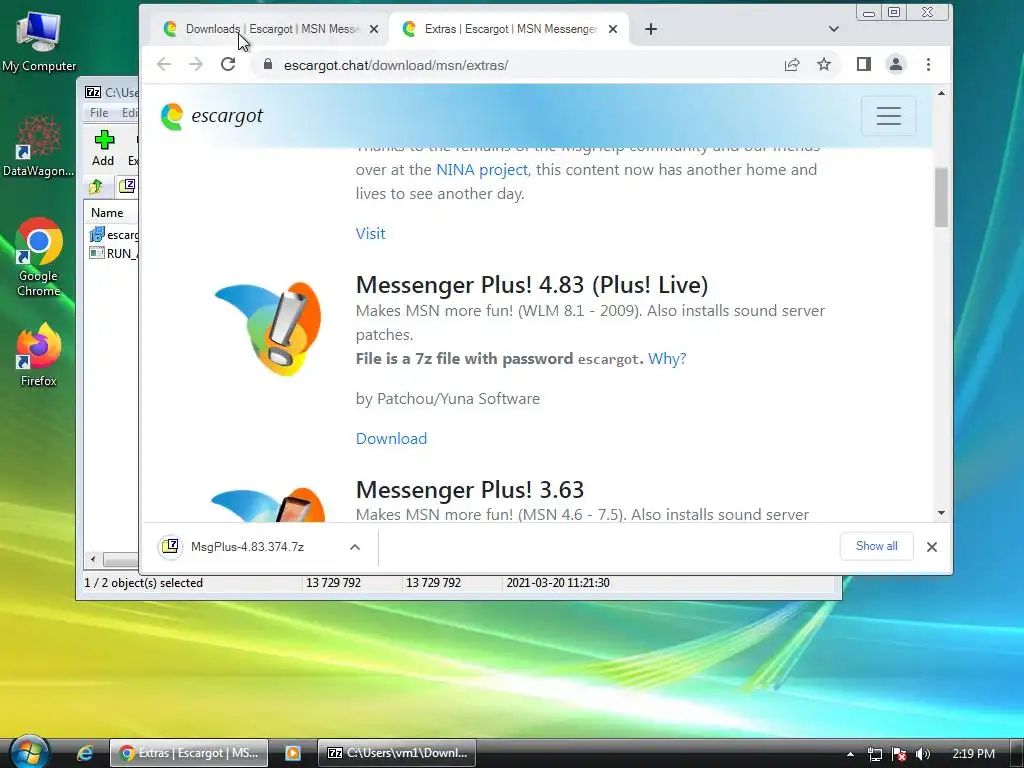Follow the NINA project link
The height and width of the screenshot is (768, 1024).
(x=481, y=170)
